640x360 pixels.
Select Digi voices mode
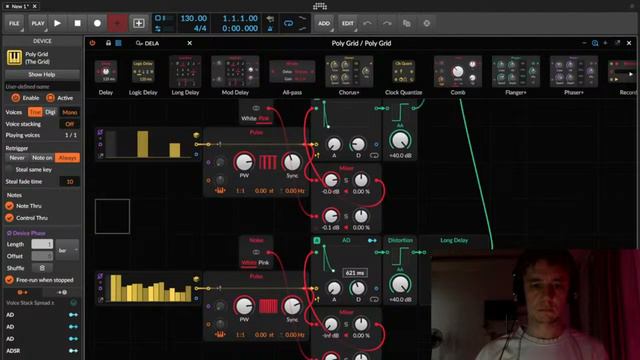tap(50, 112)
